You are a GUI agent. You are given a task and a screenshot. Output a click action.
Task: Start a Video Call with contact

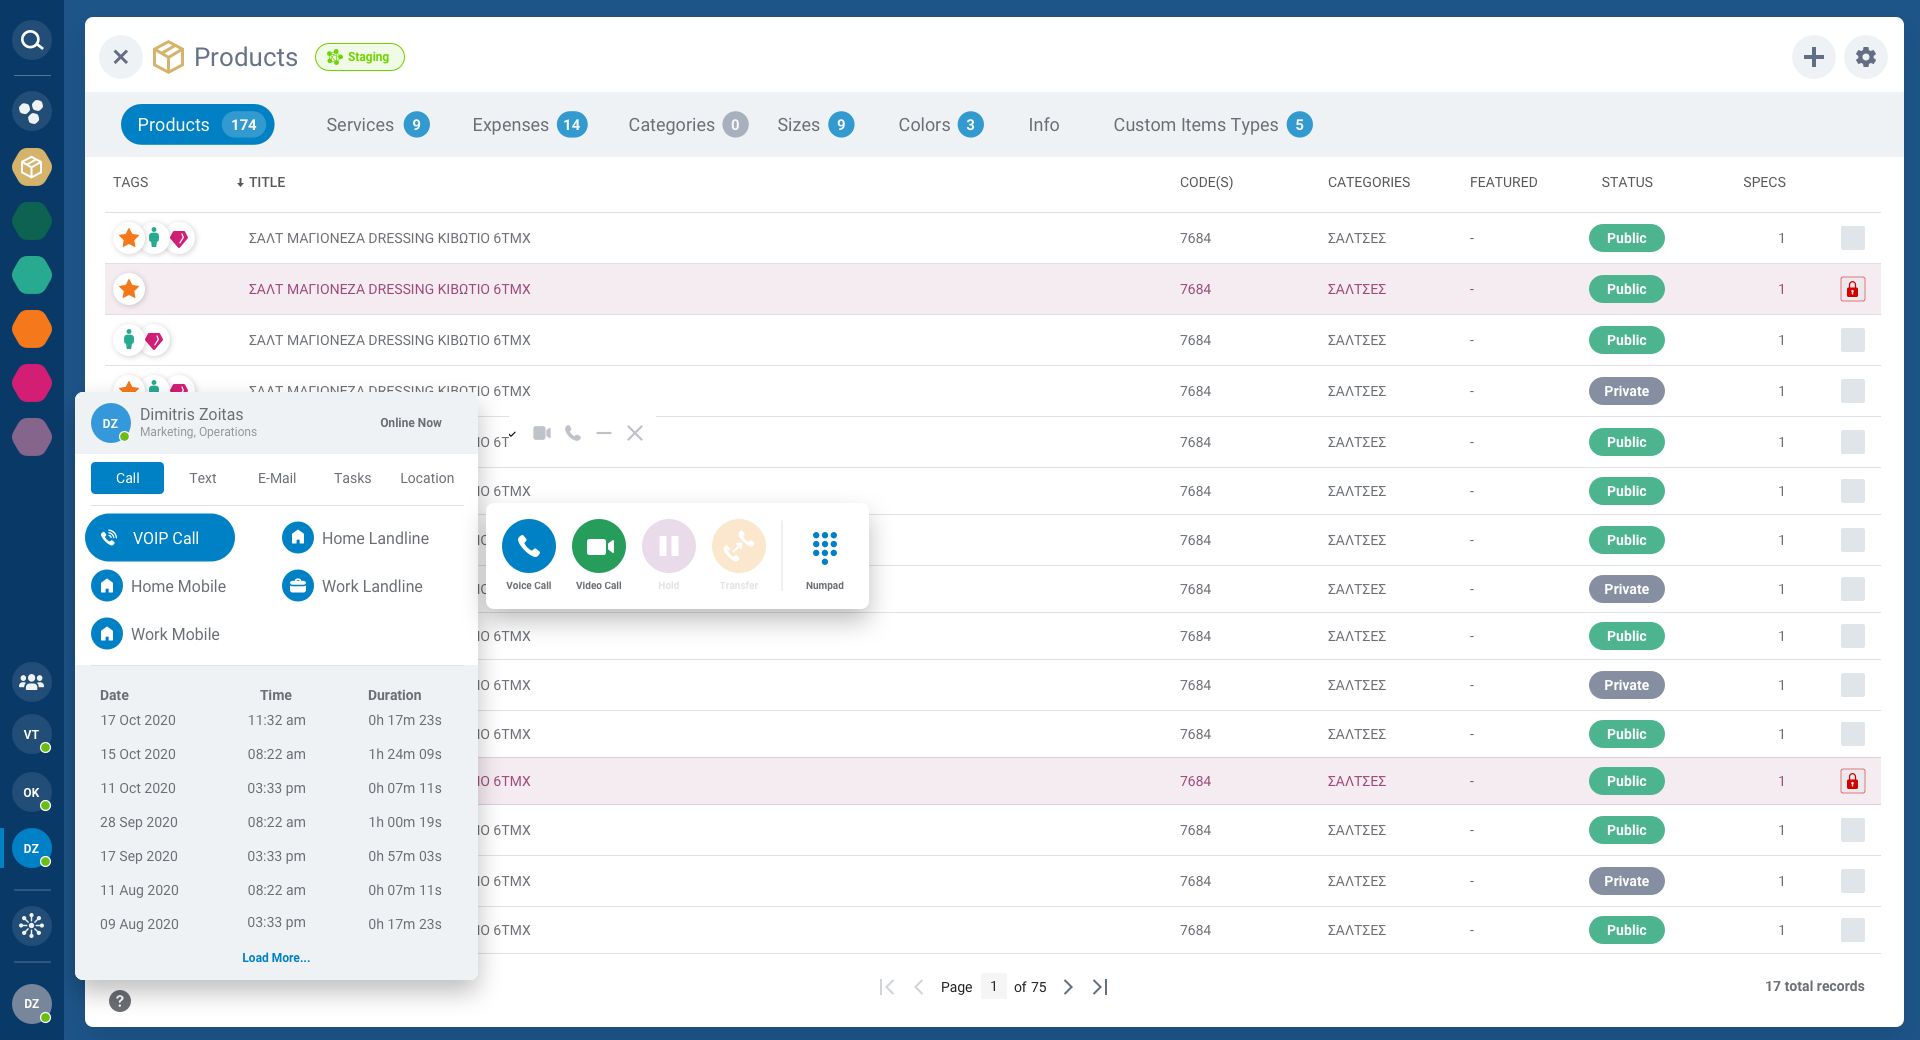tap(598, 547)
